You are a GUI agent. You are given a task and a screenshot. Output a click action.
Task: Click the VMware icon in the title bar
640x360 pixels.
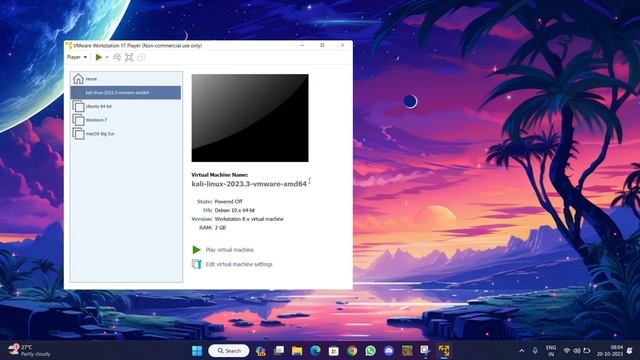(69, 45)
